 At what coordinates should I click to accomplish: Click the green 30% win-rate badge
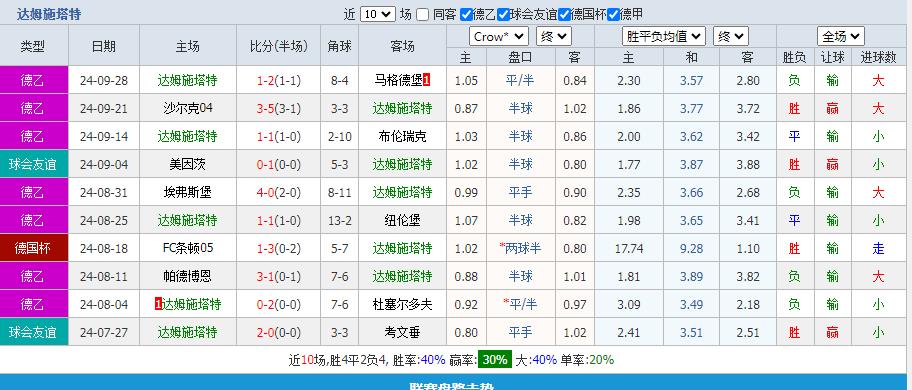click(494, 360)
